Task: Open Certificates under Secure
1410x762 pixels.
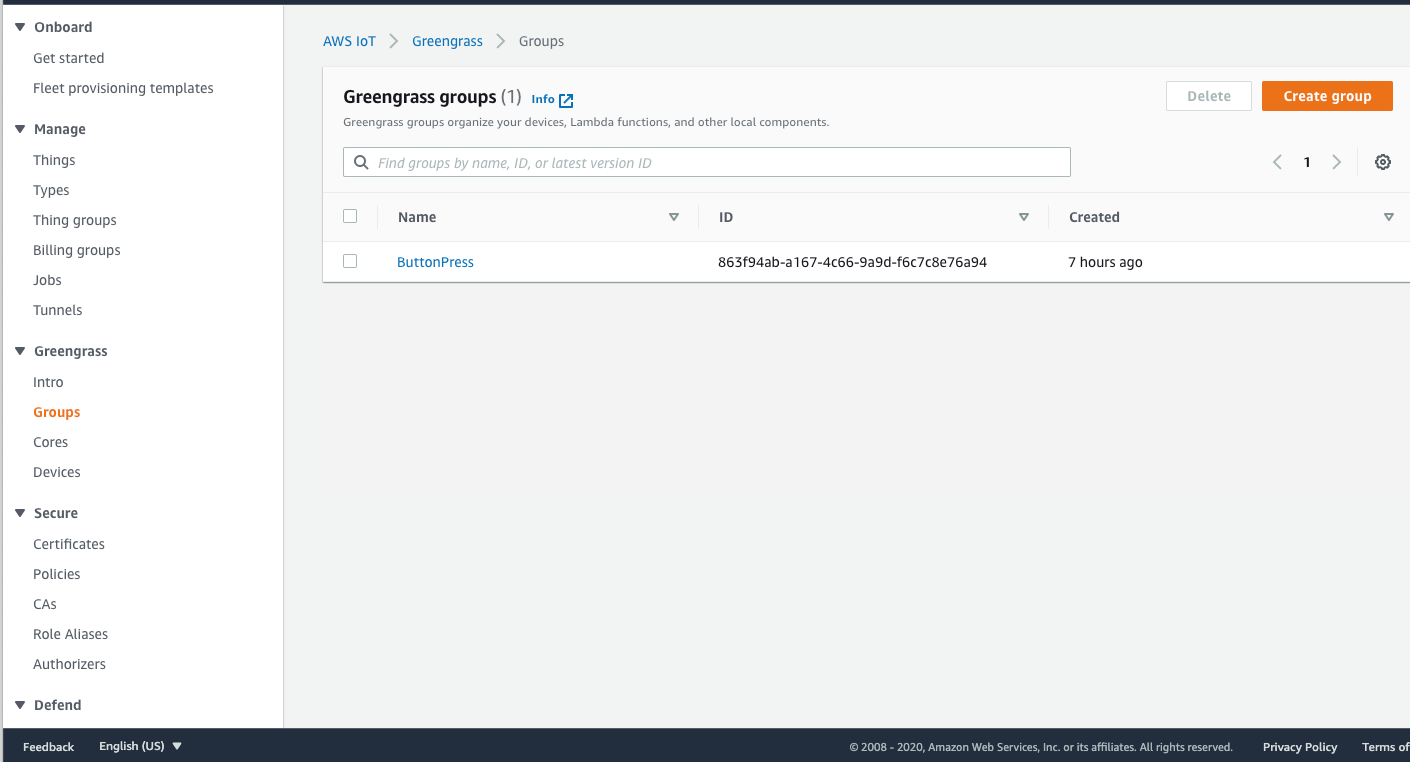Action: pyautogui.click(x=68, y=543)
